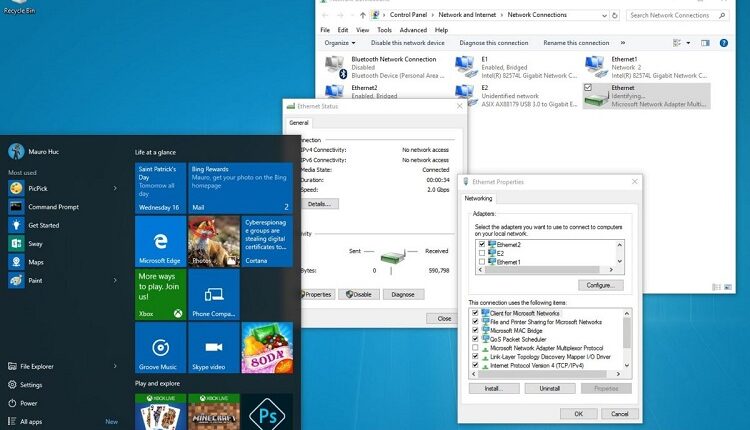The width and height of the screenshot is (750, 430).
Task: Refresh the Network Connections address bar
Action: [615, 15]
